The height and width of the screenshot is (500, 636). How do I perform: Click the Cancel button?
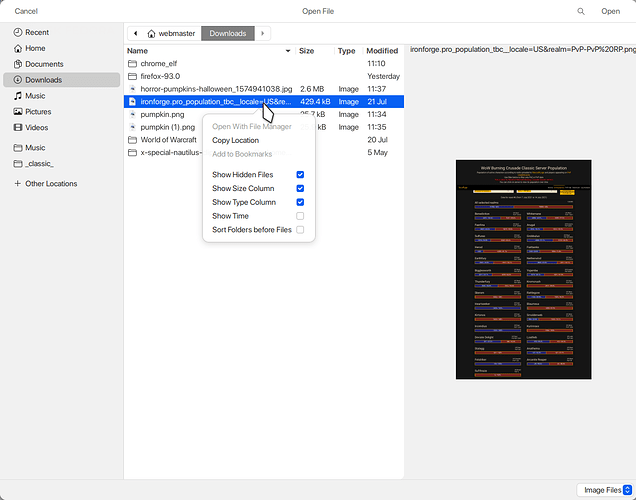click(26, 11)
